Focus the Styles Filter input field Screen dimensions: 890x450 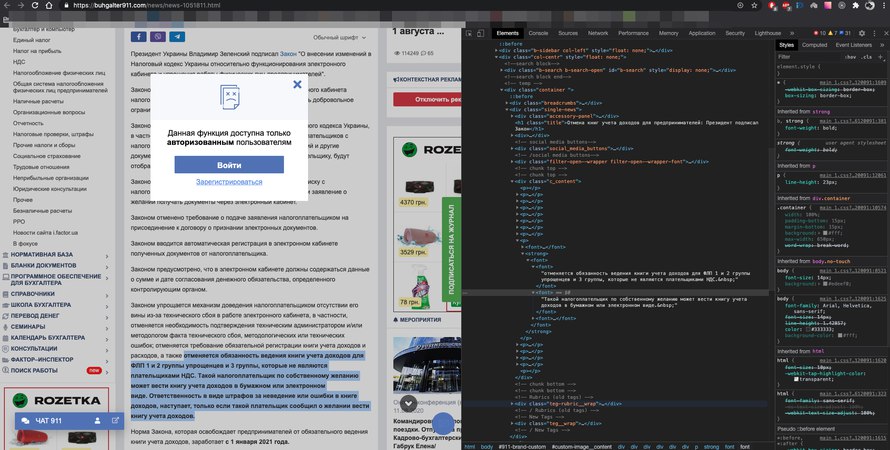click(x=809, y=57)
